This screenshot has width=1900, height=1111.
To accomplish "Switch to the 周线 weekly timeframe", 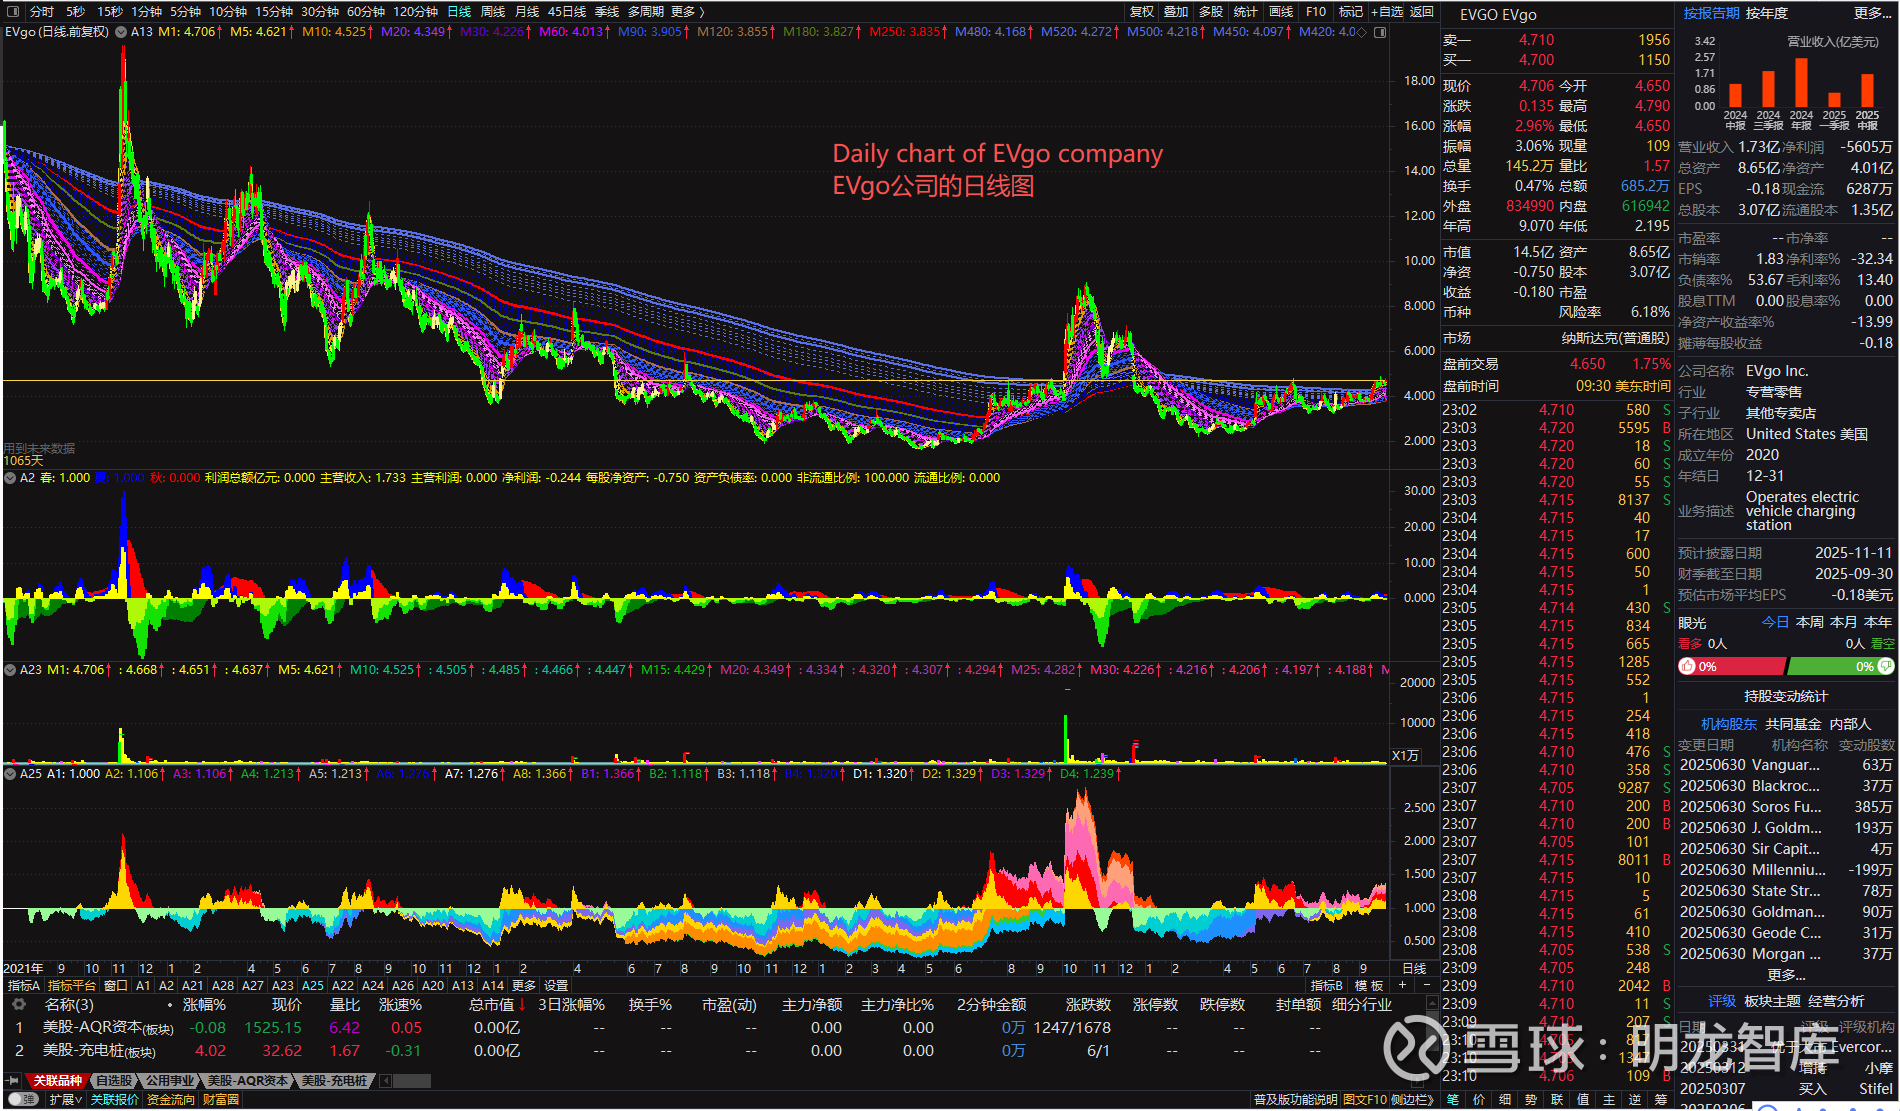I will 493,12.
